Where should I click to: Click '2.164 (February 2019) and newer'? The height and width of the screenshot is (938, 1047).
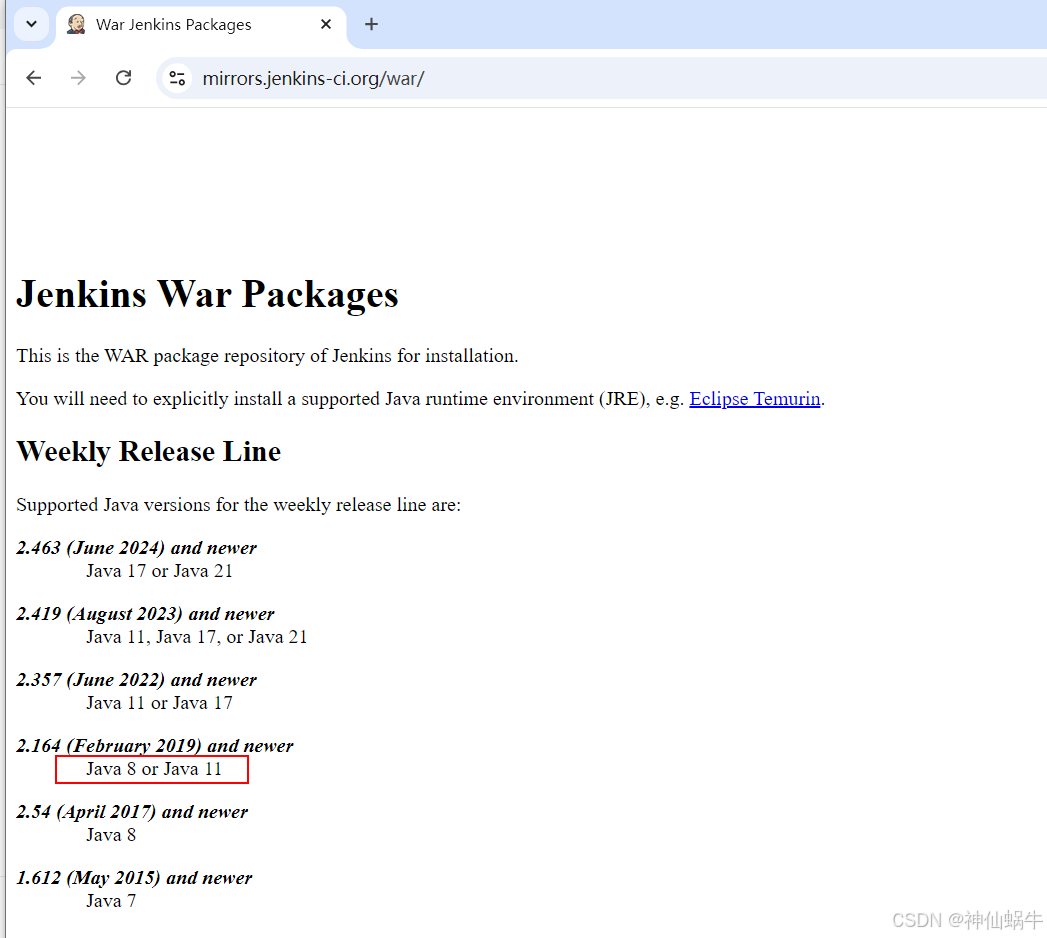tap(155, 746)
